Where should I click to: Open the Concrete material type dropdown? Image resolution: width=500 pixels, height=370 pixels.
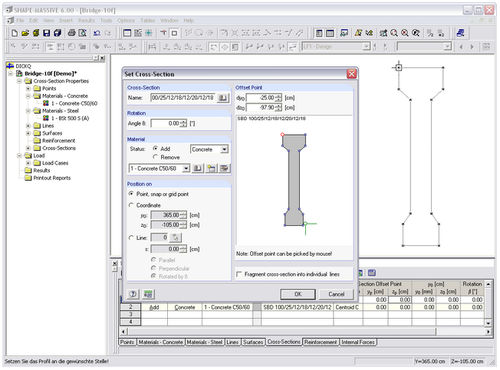225,149
